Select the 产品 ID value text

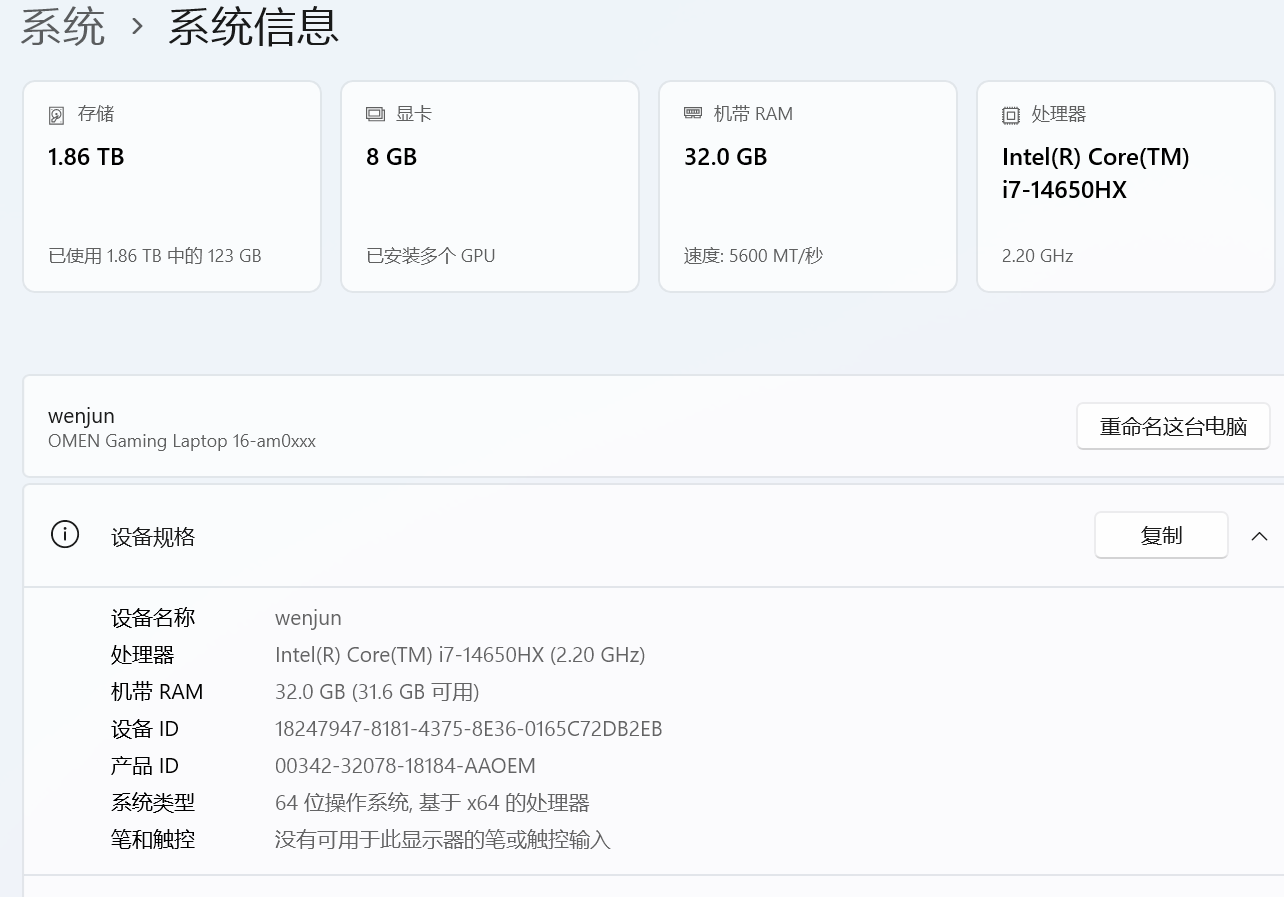coord(405,766)
